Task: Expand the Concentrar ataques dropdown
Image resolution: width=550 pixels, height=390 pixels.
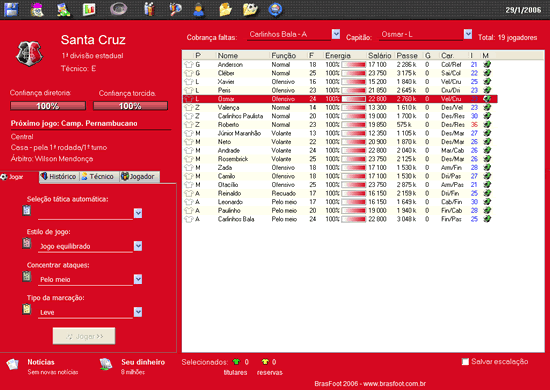Action: [x=138, y=279]
